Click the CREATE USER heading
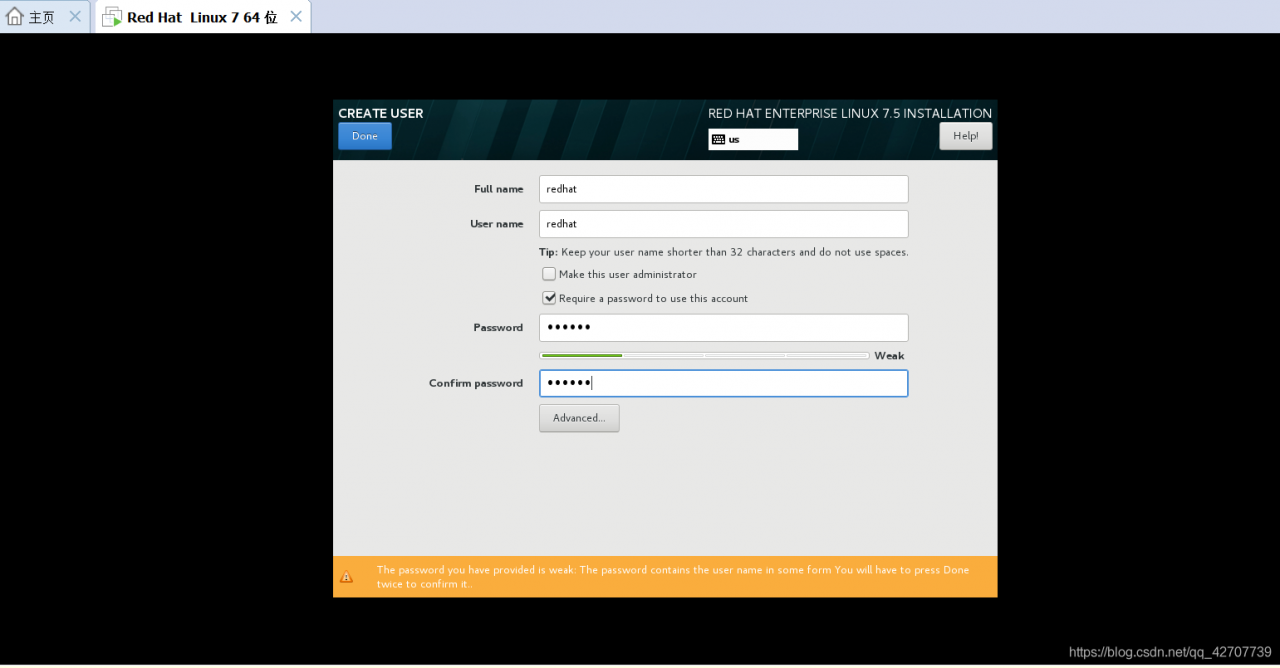This screenshot has width=1280, height=668. pyautogui.click(x=381, y=113)
